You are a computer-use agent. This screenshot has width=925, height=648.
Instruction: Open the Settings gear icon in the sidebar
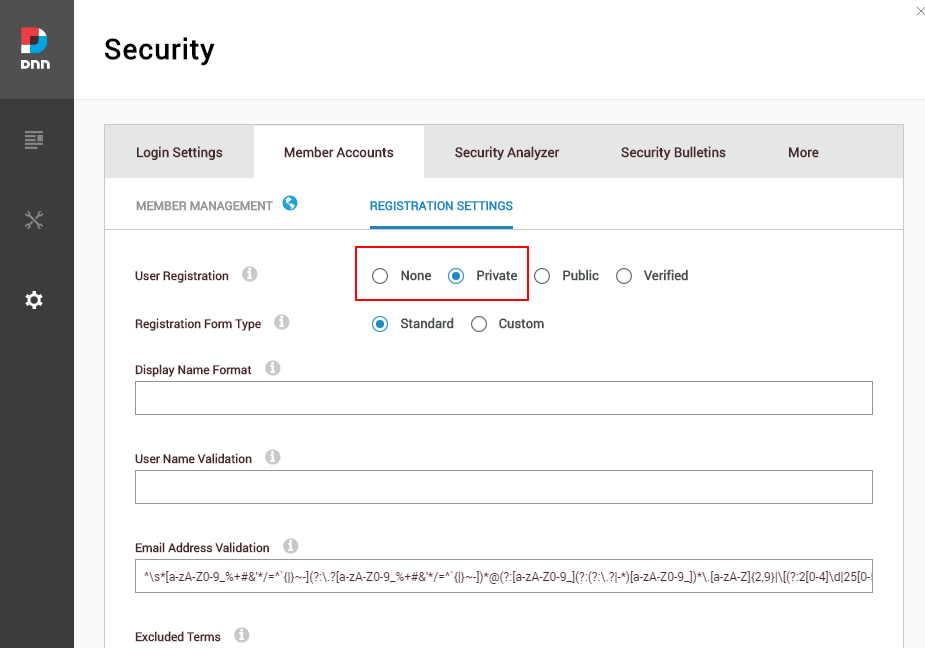[x=34, y=300]
